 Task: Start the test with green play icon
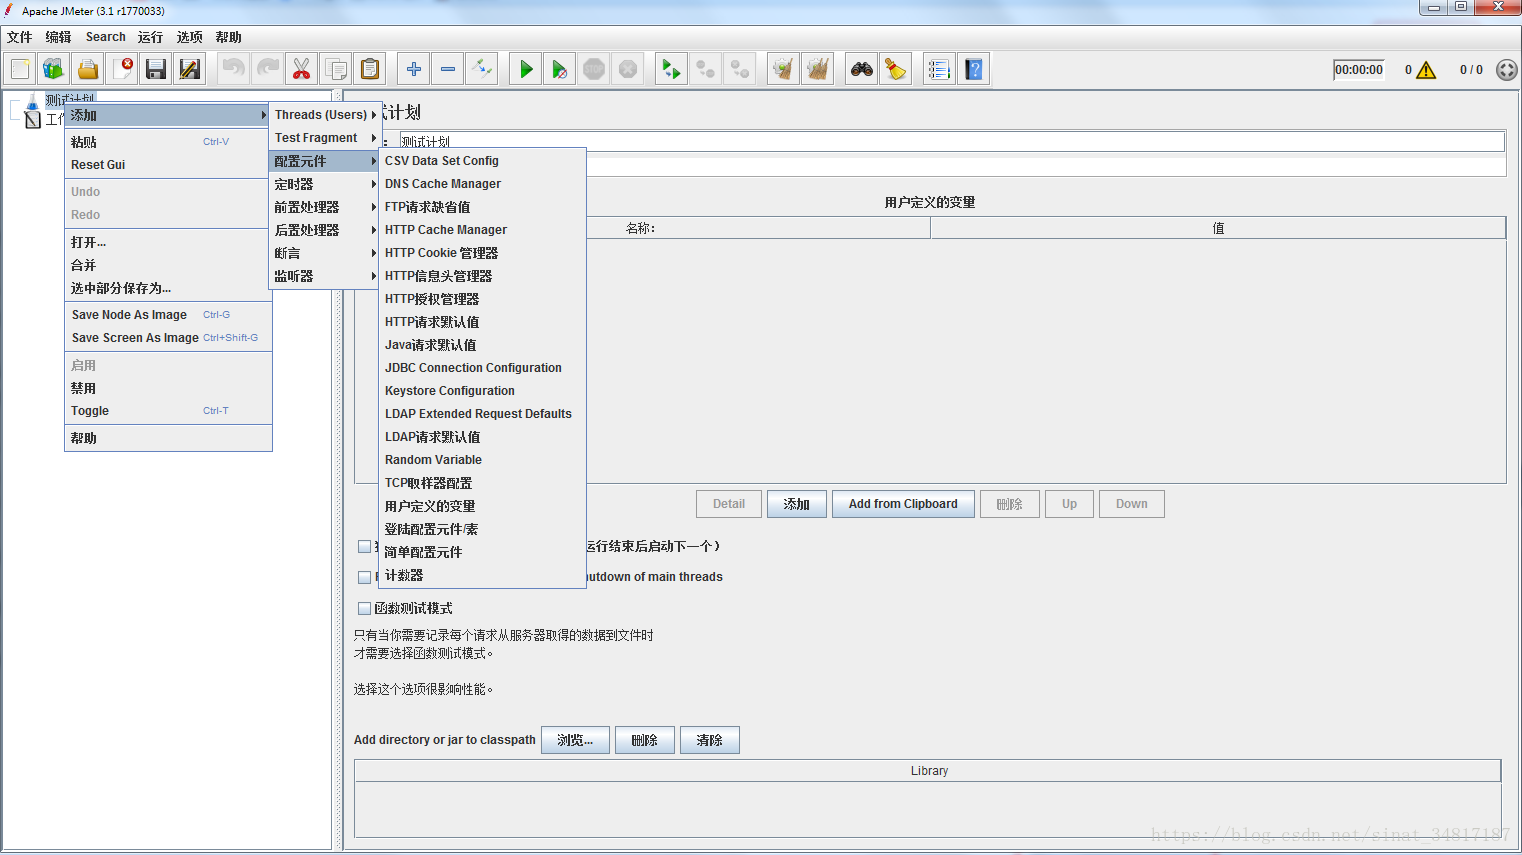click(x=525, y=69)
